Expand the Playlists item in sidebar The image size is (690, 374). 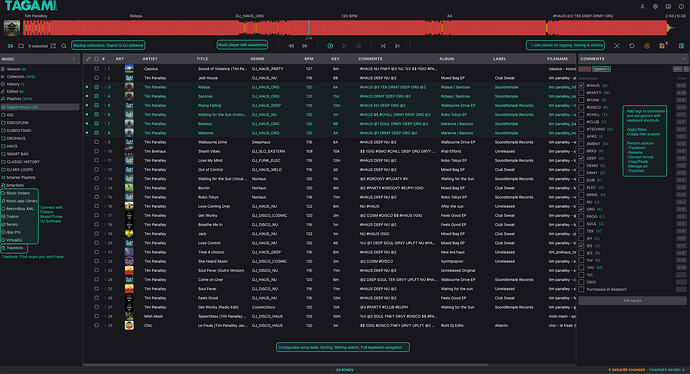click(16, 99)
